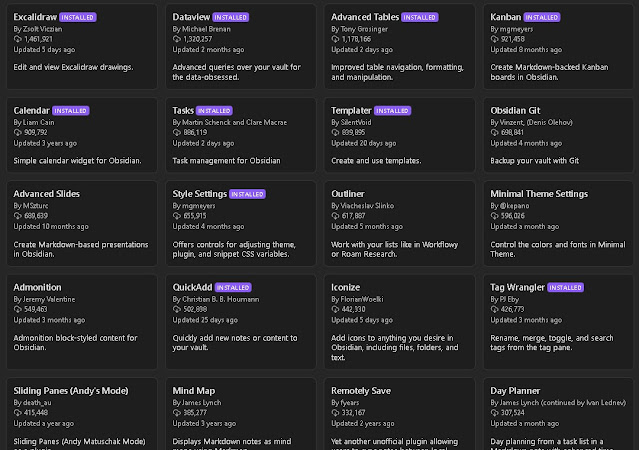This screenshot has width=639, height=450.
Task: Click author text 'By Zsolt Viczian'
Action: tap(37, 29)
